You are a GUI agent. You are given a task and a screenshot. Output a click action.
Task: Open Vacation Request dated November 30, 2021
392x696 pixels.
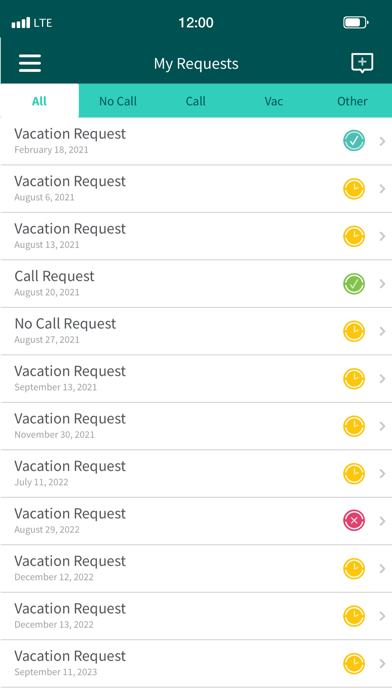tap(196, 426)
